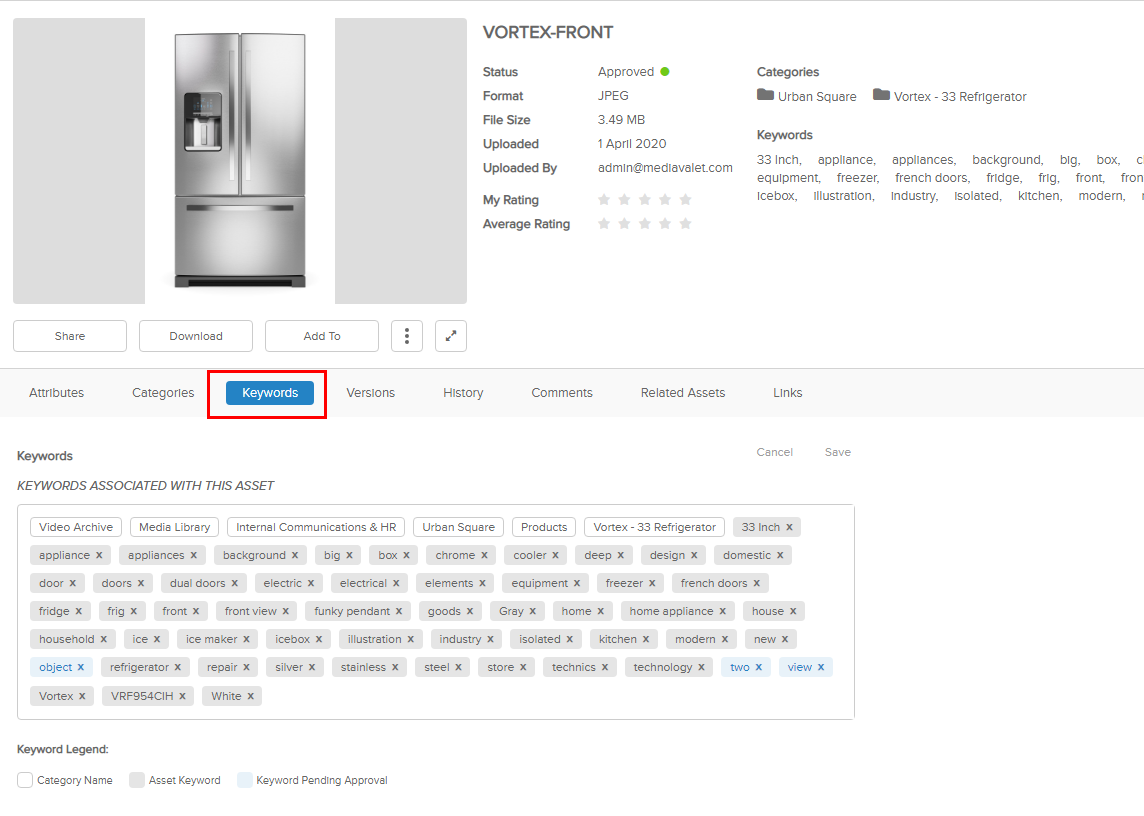This screenshot has width=1144, height=816.
Task: Click the Asset Keyword legend swatch
Action: pyautogui.click(x=136, y=780)
